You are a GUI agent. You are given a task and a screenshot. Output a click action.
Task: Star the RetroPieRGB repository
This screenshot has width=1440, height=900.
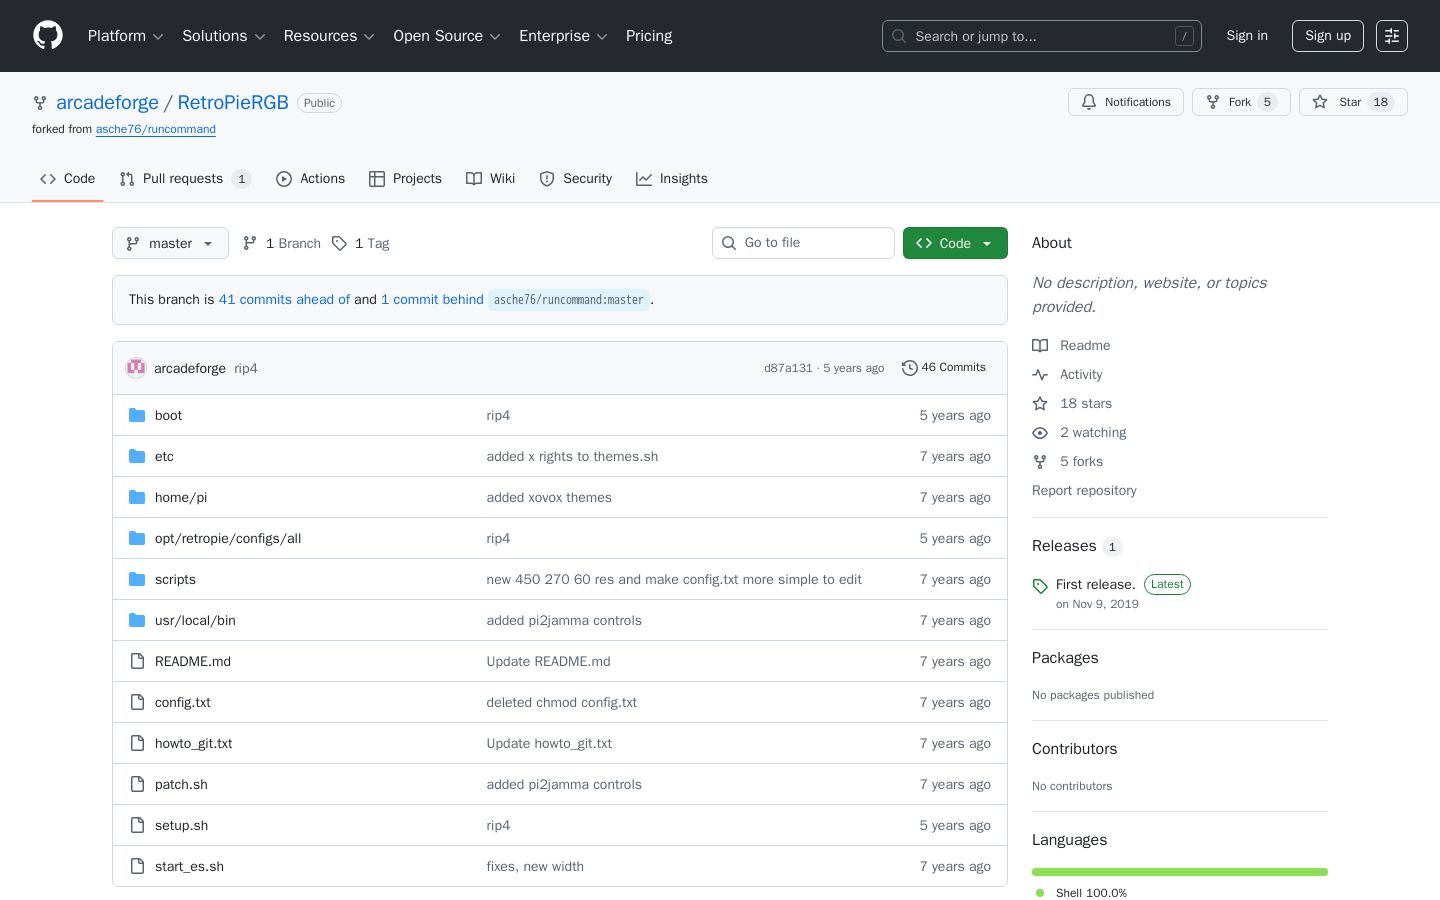1353,102
